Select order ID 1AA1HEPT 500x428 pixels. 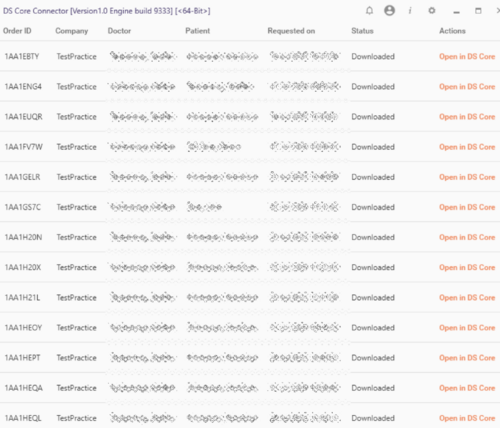[x=22, y=358]
